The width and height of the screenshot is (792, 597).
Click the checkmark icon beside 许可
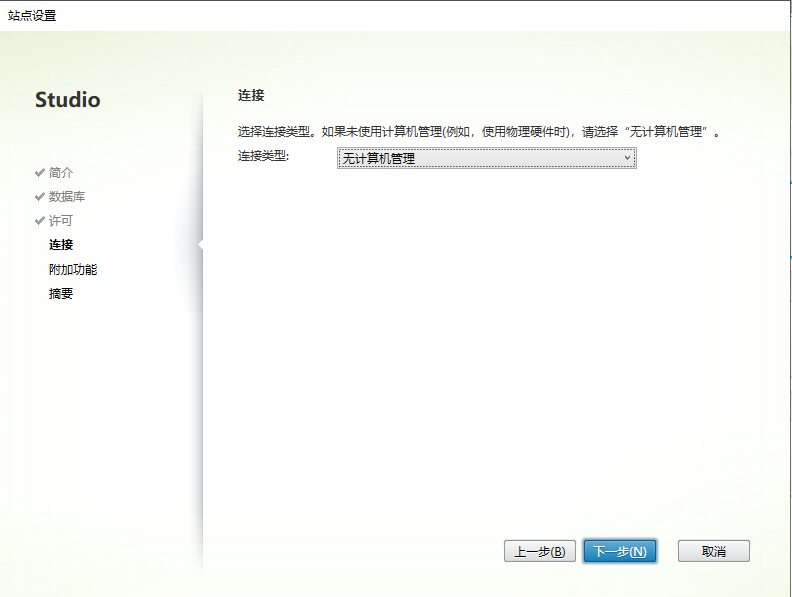pos(40,221)
